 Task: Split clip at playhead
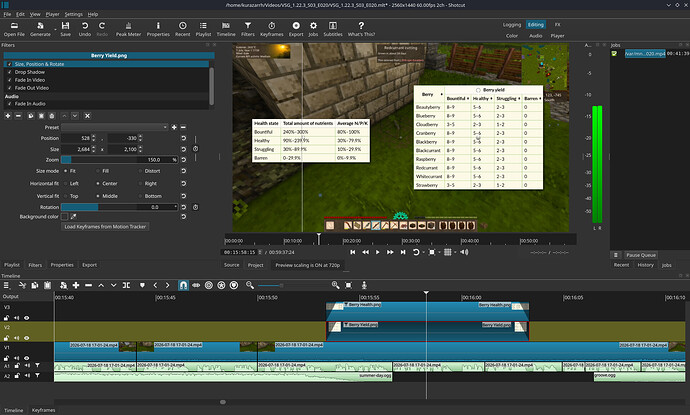(x=126, y=285)
